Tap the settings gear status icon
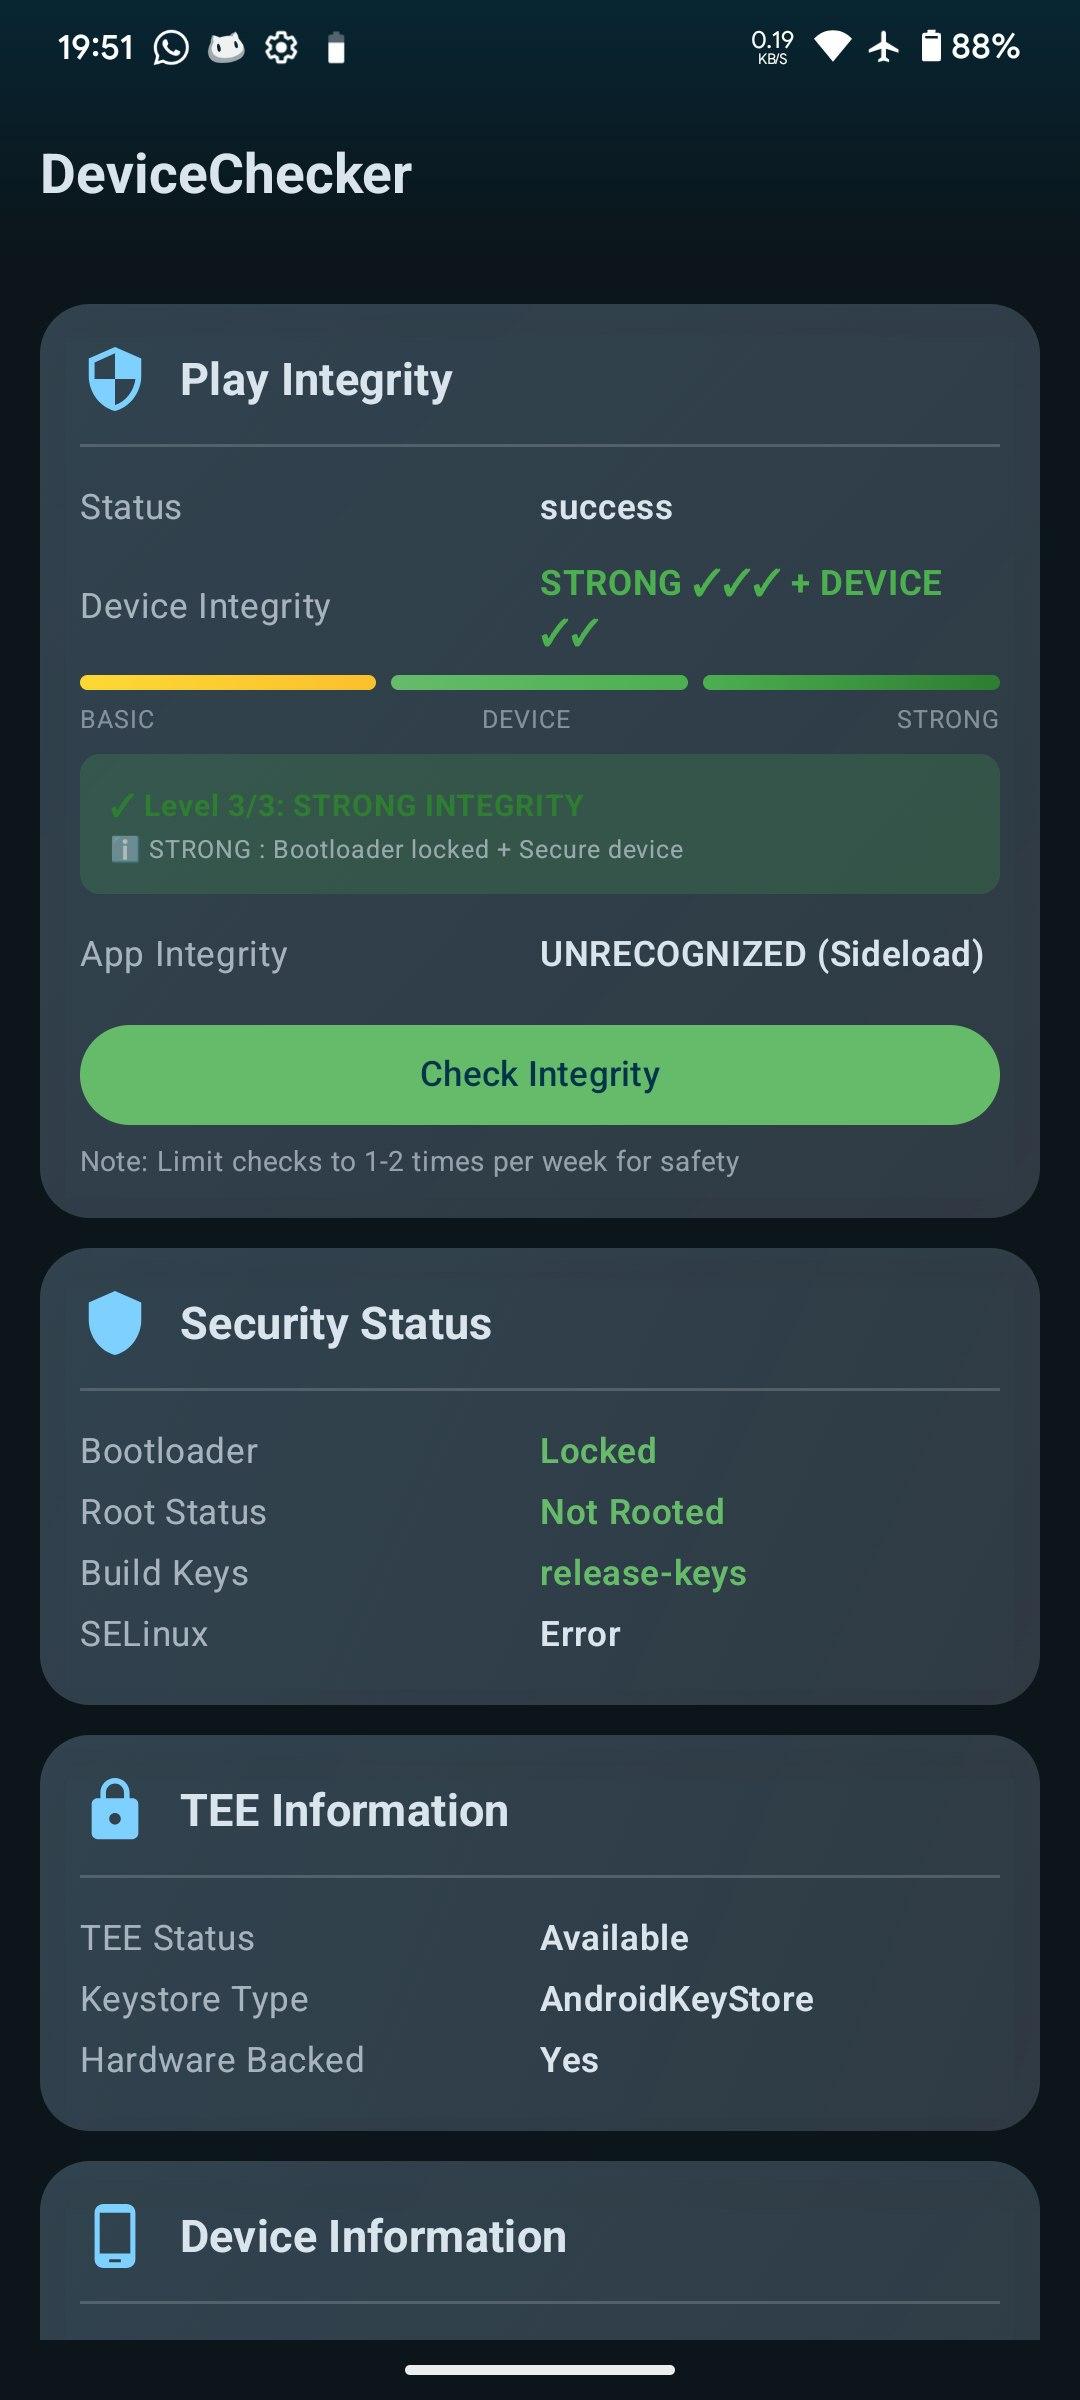 pyautogui.click(x=281, y=47)
